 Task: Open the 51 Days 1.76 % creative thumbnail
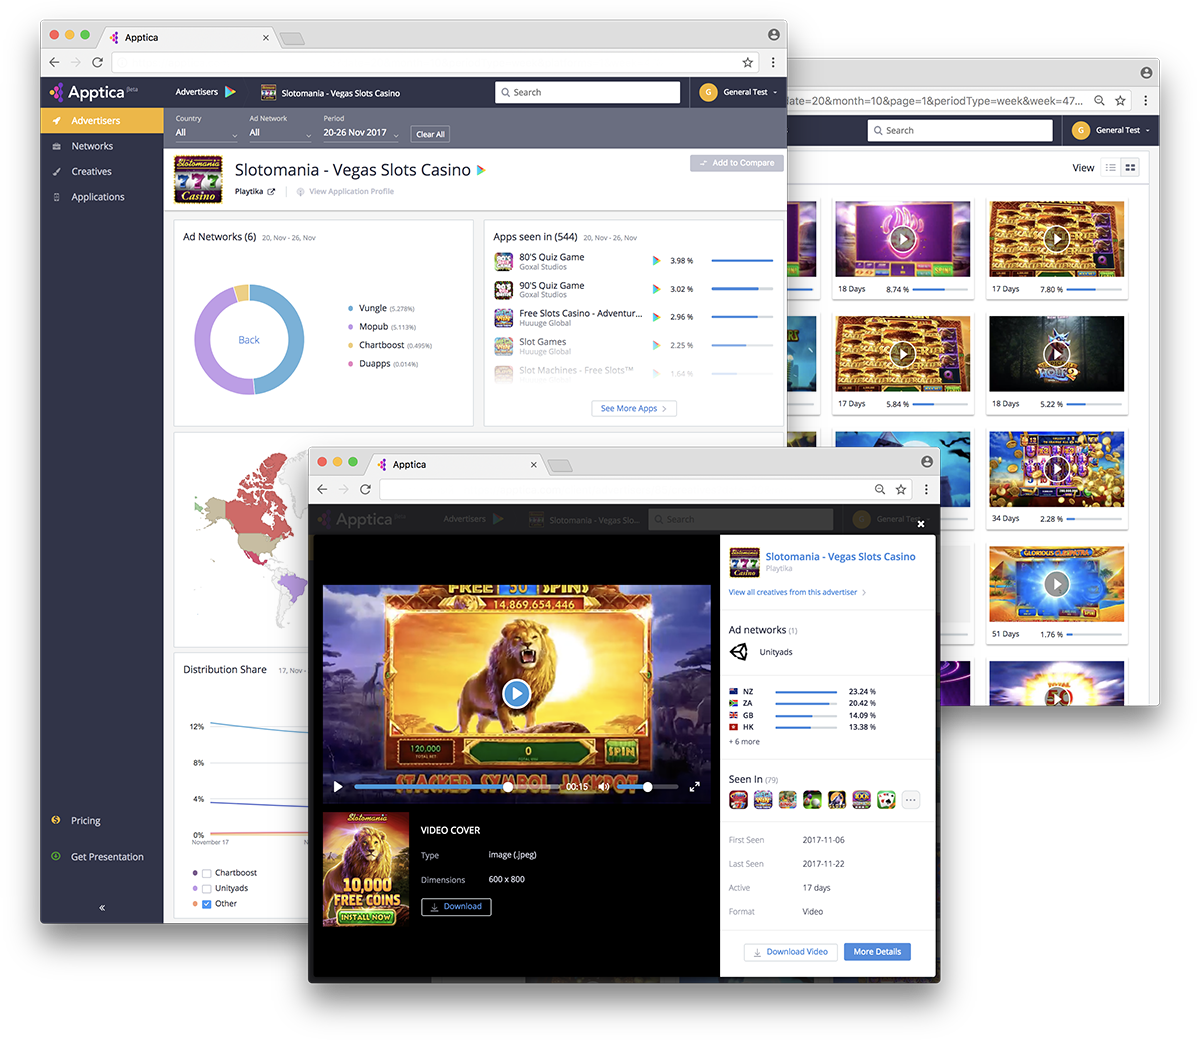[x=1057, y=584]
